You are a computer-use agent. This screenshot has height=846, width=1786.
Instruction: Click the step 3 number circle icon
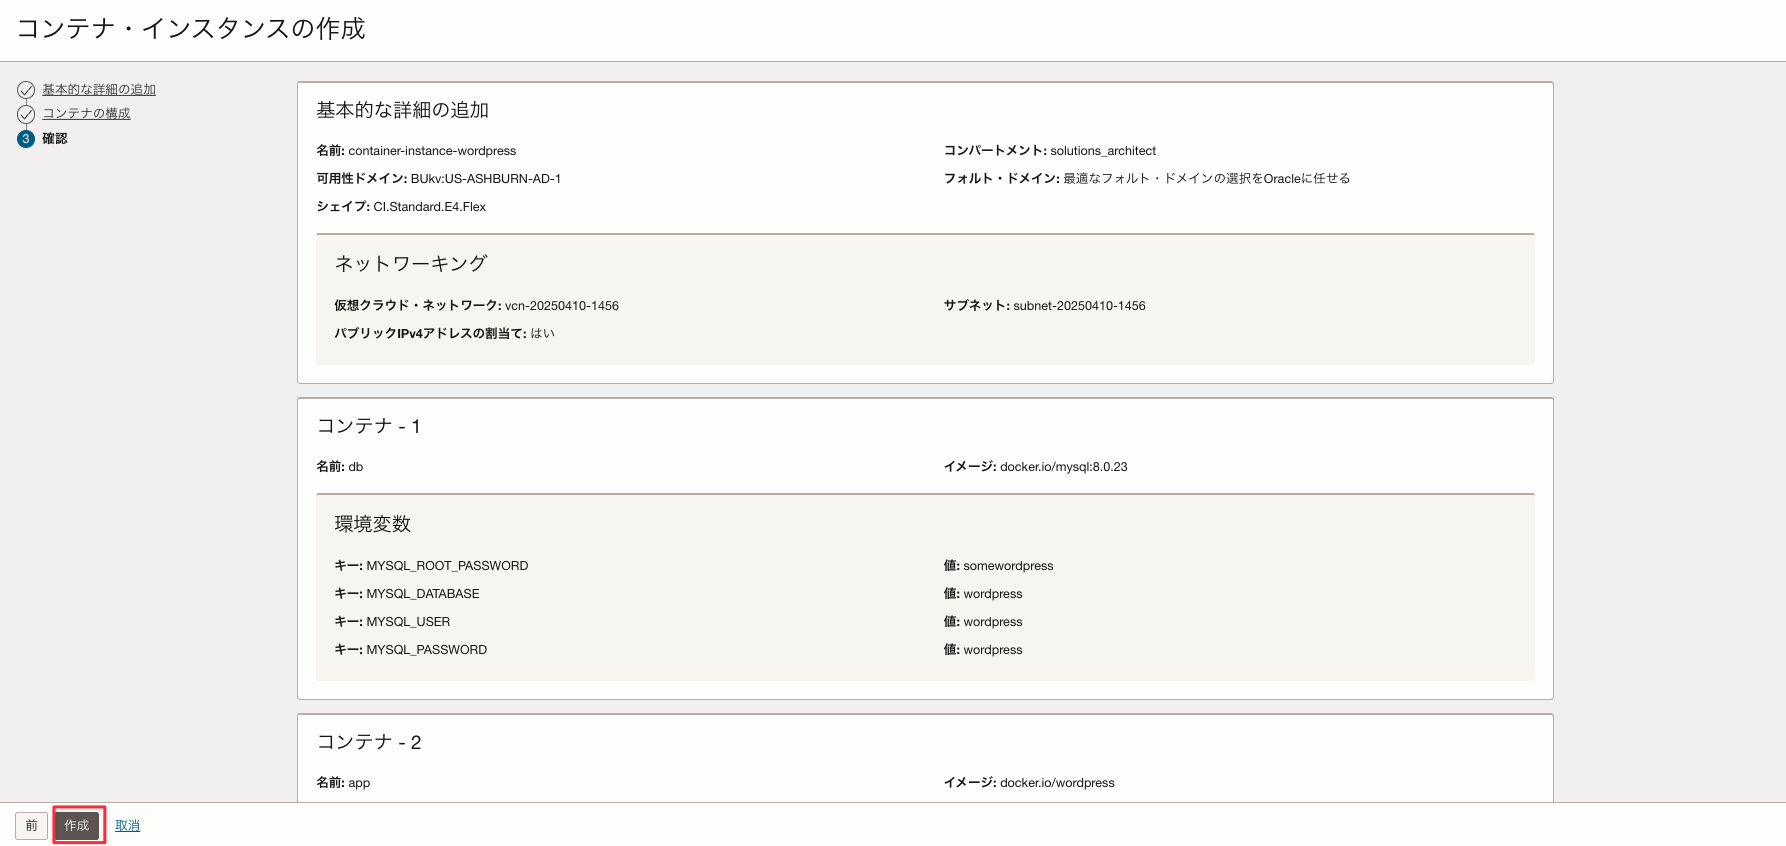(x=26, y=139)
